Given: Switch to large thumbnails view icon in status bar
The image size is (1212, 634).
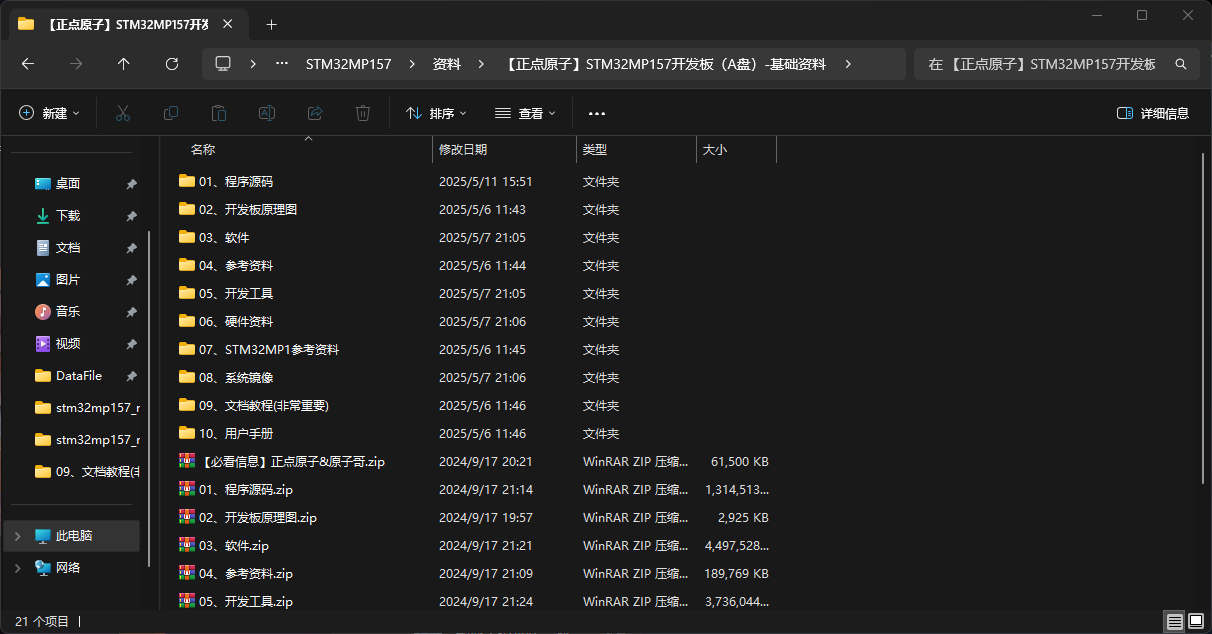Looking at the screenshot, I should (1196, 621).
